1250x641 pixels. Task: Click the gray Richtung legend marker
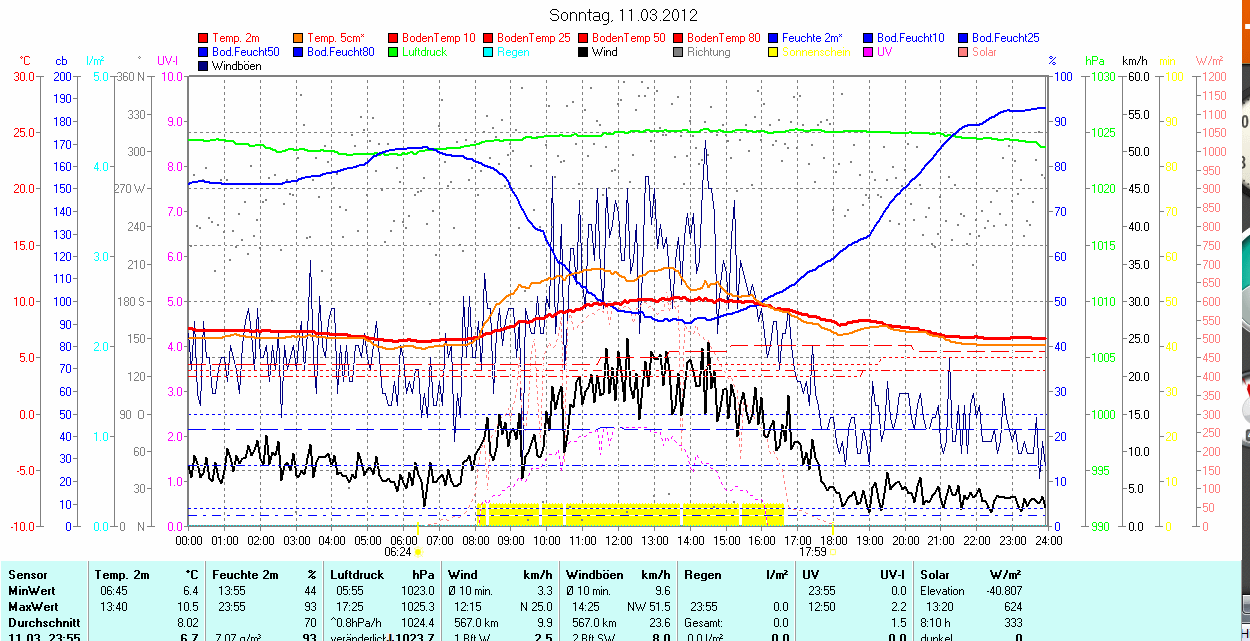(x=679, y=52)
